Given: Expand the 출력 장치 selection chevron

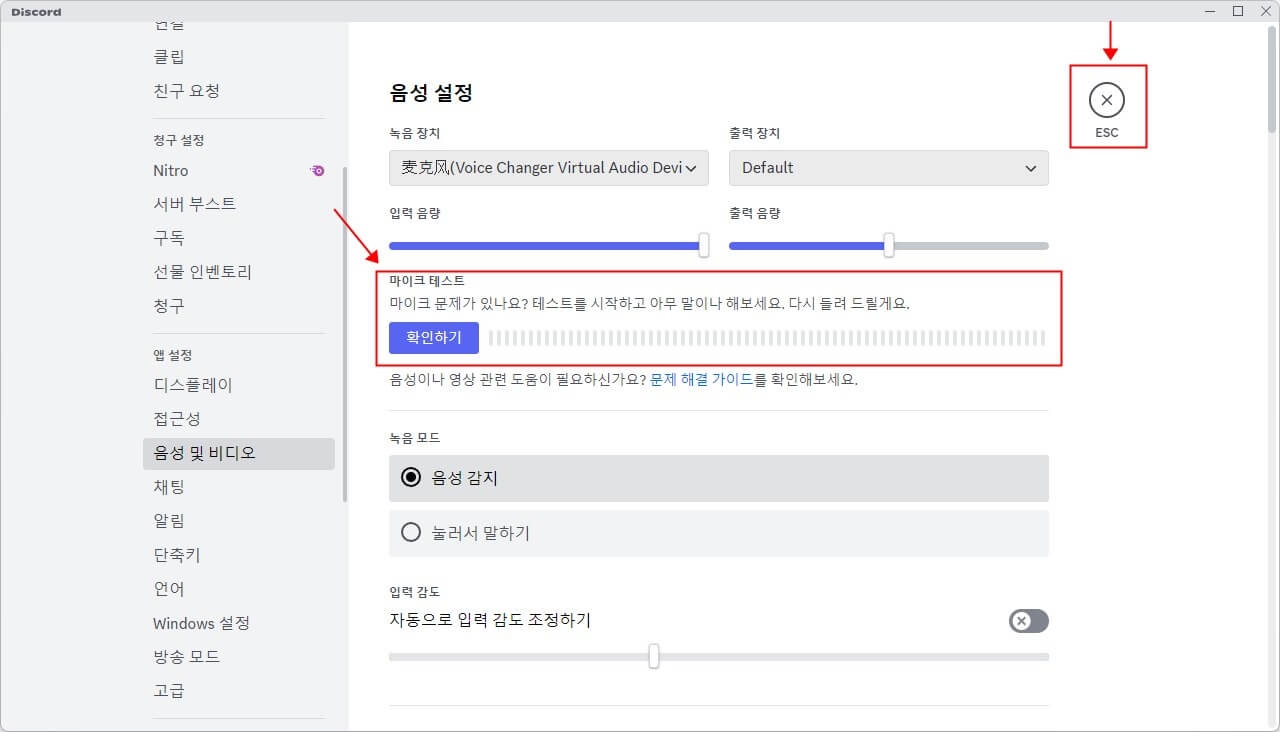Looking at the screenshot, I should click(x=1031, y=168).
